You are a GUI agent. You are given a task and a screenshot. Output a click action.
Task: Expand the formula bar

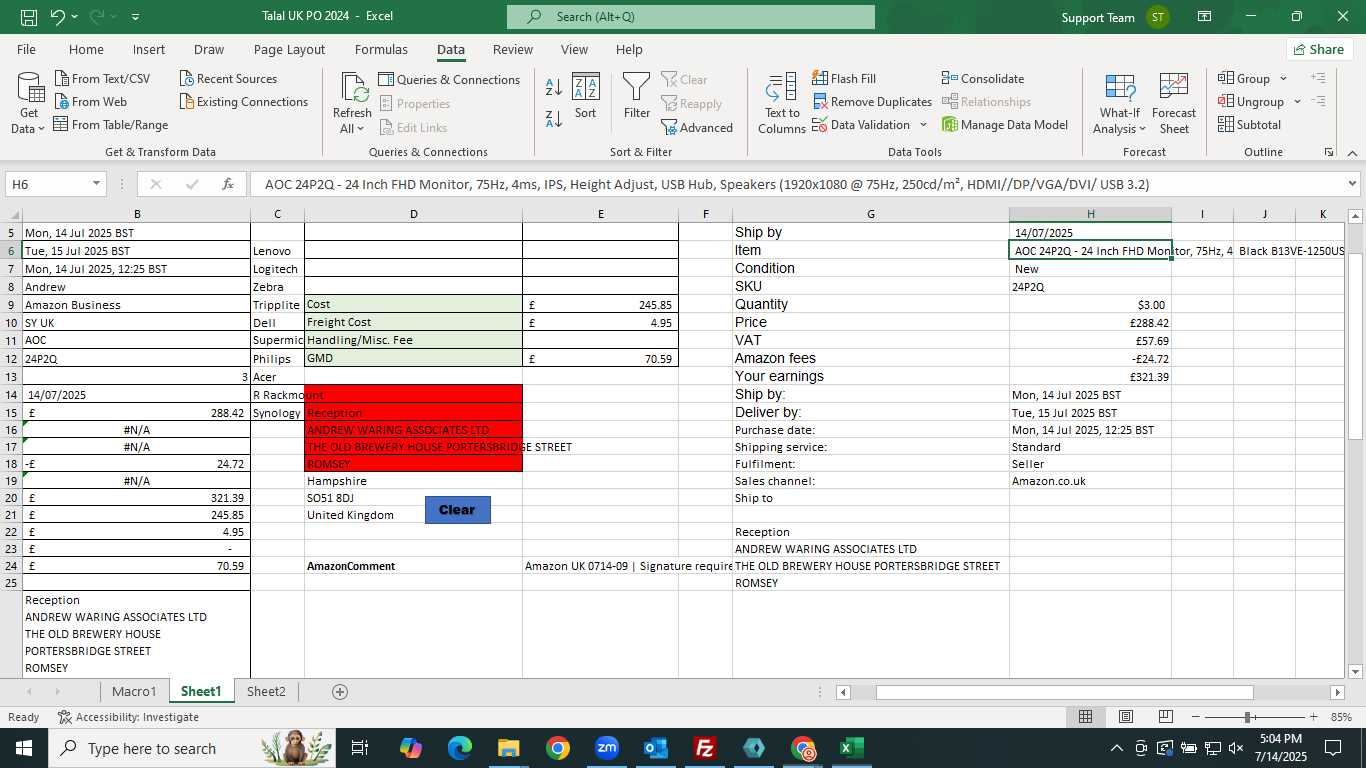[1352, 184]
